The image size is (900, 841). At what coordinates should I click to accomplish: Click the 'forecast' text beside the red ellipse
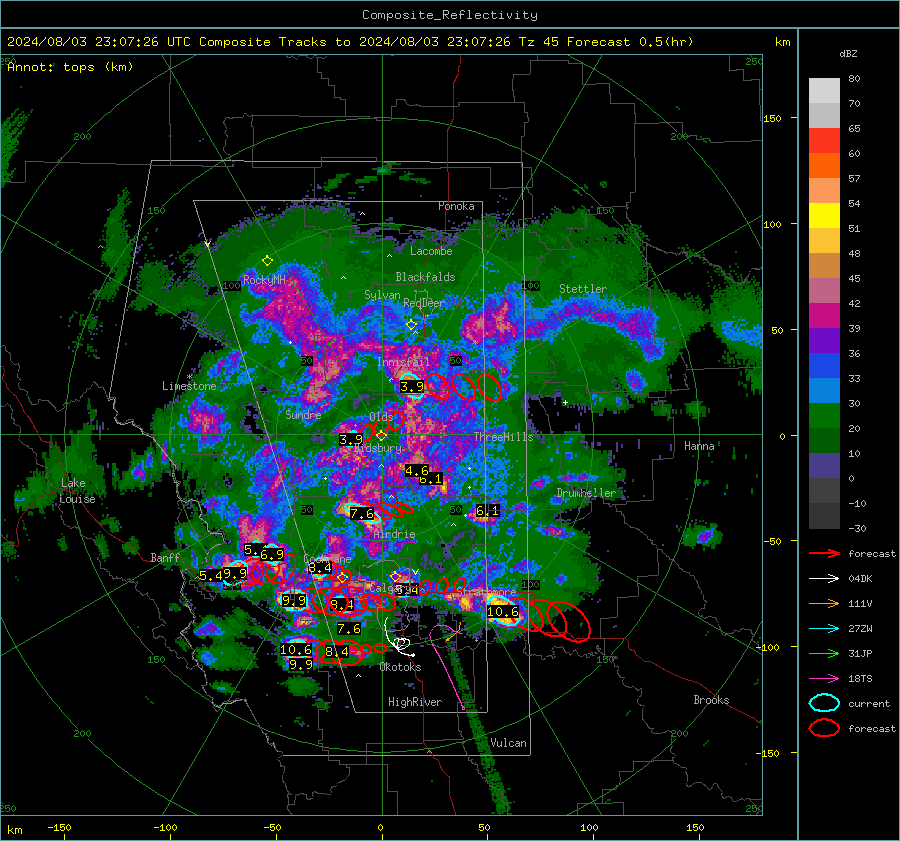point(872,728)
